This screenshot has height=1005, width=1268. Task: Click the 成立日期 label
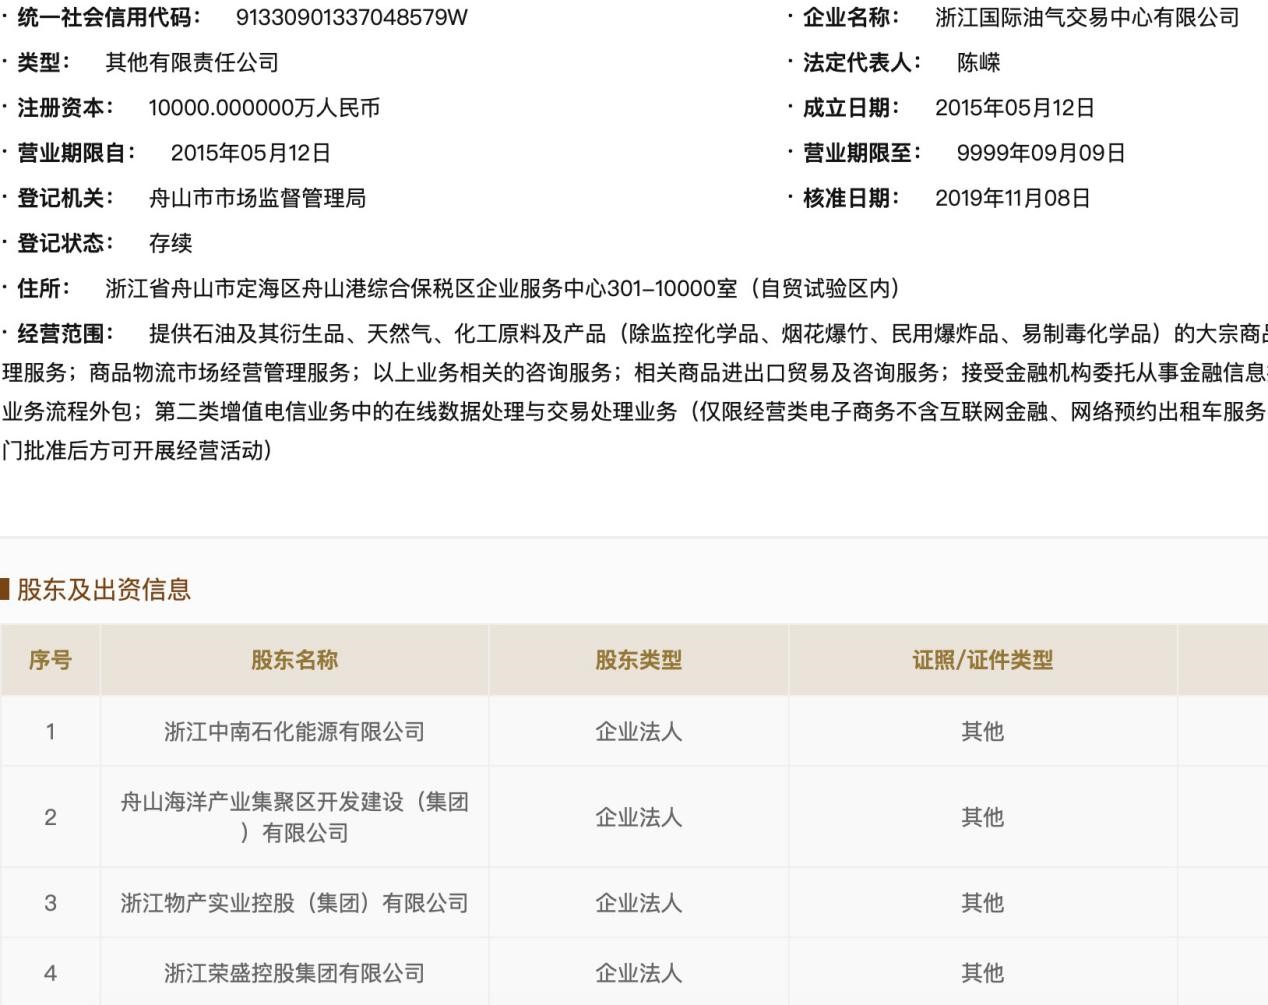[x=850, y=107]
